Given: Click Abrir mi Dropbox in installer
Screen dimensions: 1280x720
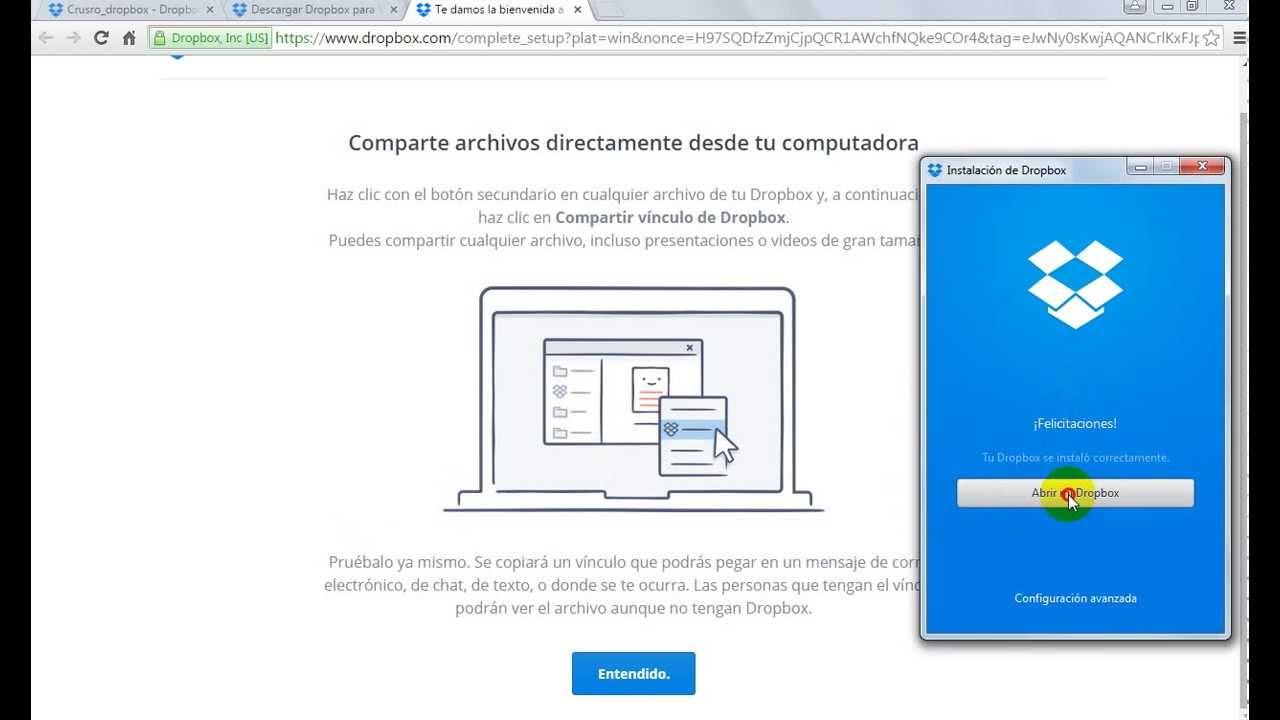Looking at the screenshot, I should (1075, 493).
